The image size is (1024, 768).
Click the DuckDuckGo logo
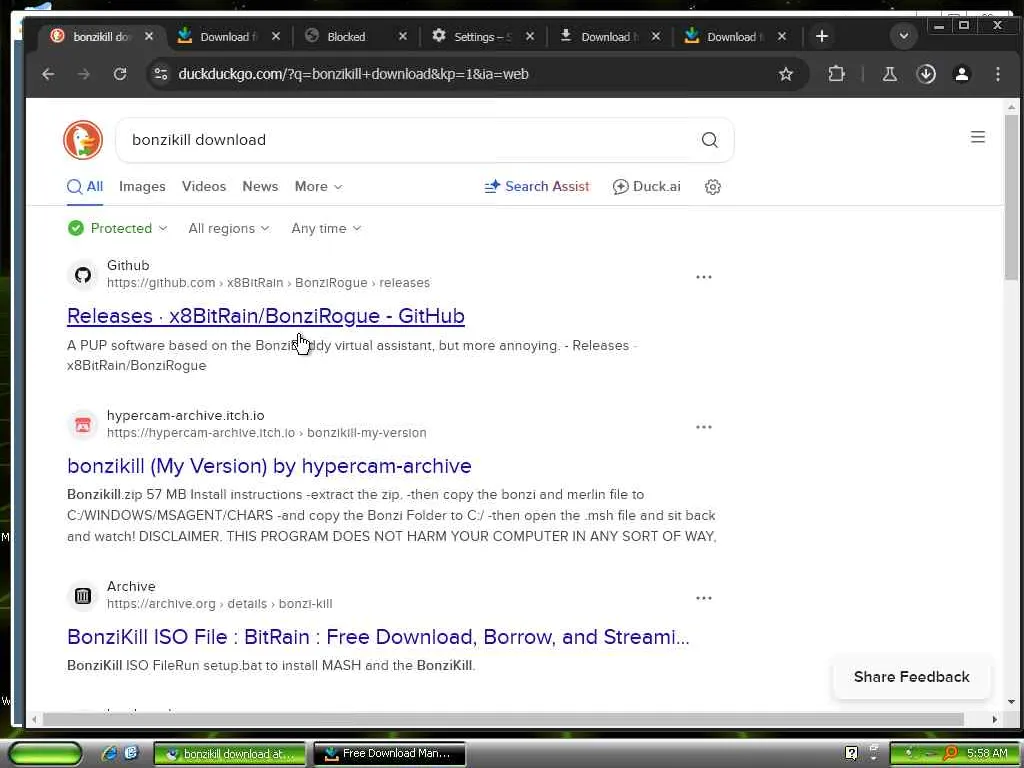coord(83,140)
